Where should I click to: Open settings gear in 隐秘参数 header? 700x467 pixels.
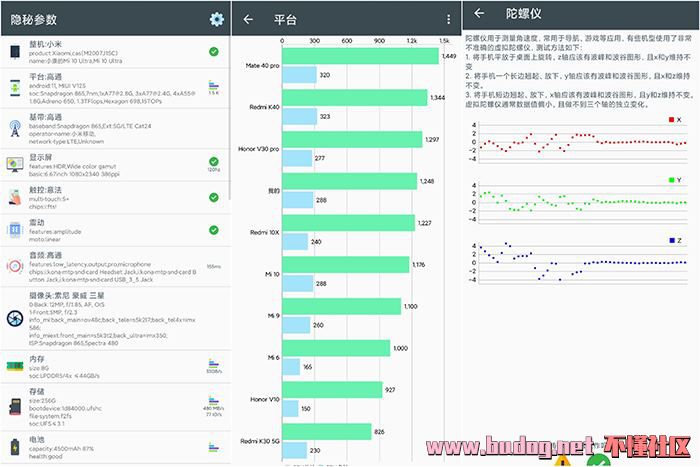pyautogui.click(x=217, y=19)
